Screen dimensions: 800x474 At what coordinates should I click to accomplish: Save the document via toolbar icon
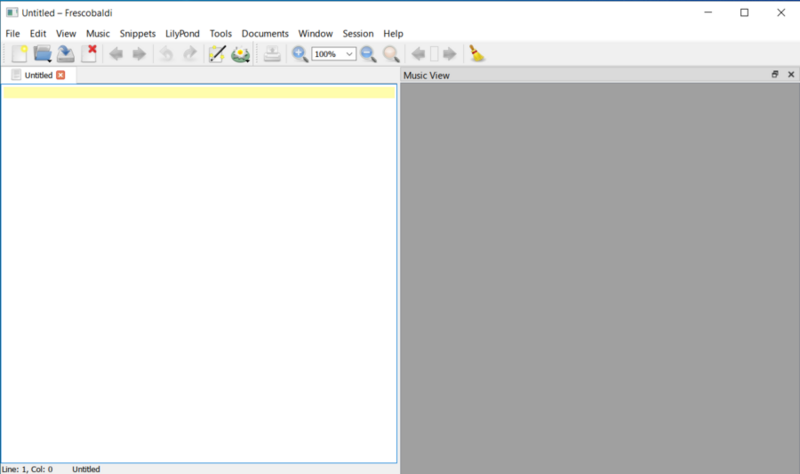click(66, 54)
